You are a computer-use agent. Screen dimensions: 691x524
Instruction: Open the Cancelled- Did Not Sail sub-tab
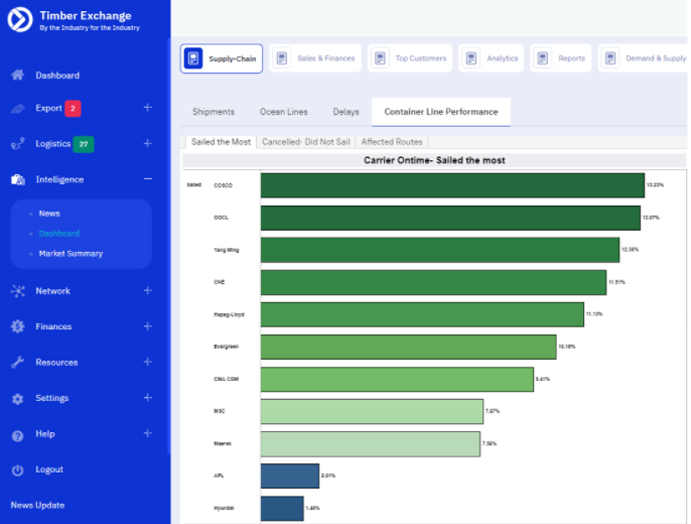[x=306, y=142]
